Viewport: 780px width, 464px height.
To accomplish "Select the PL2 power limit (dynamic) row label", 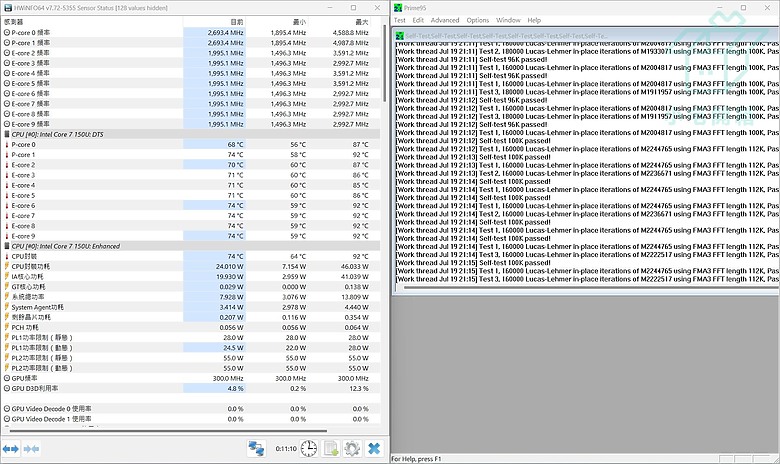I will 42,368.
